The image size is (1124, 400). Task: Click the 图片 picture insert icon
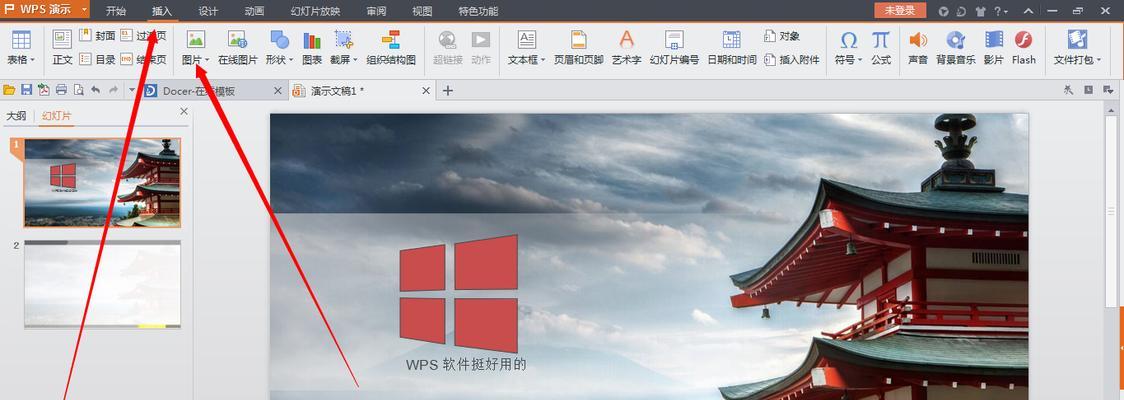click(195, 39)
